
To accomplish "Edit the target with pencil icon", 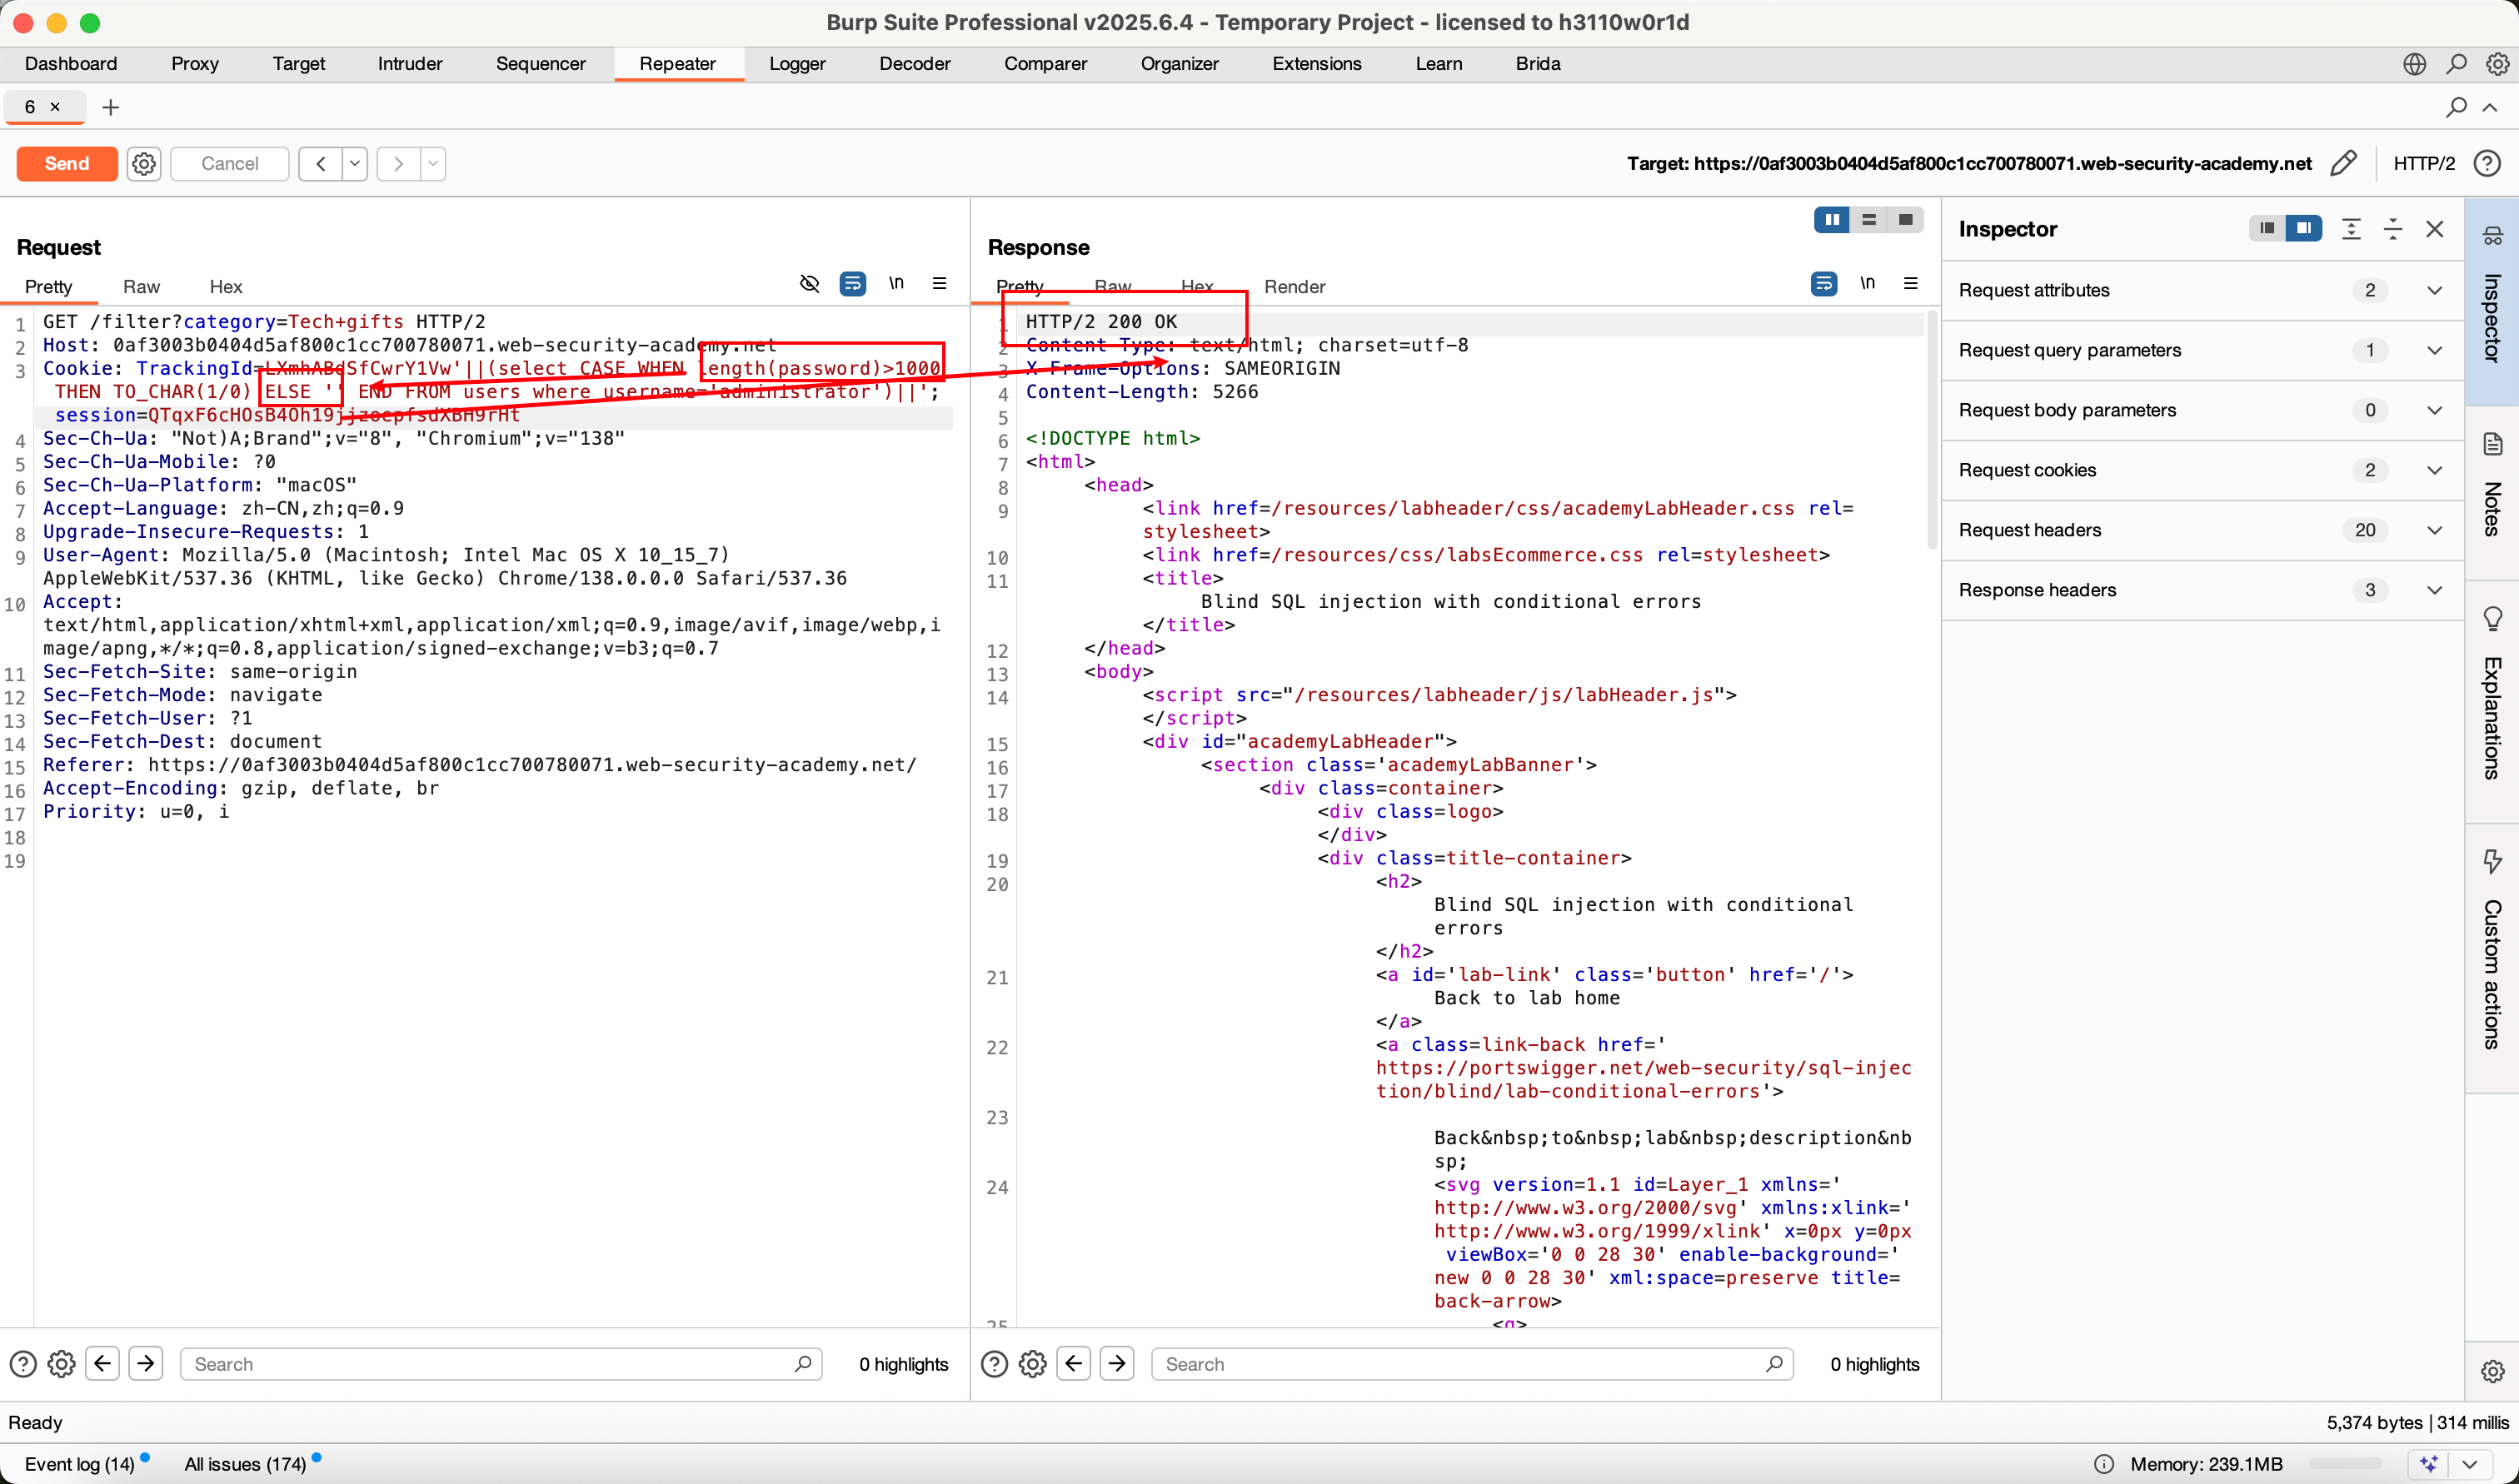I will click(x=2343, y=163).
